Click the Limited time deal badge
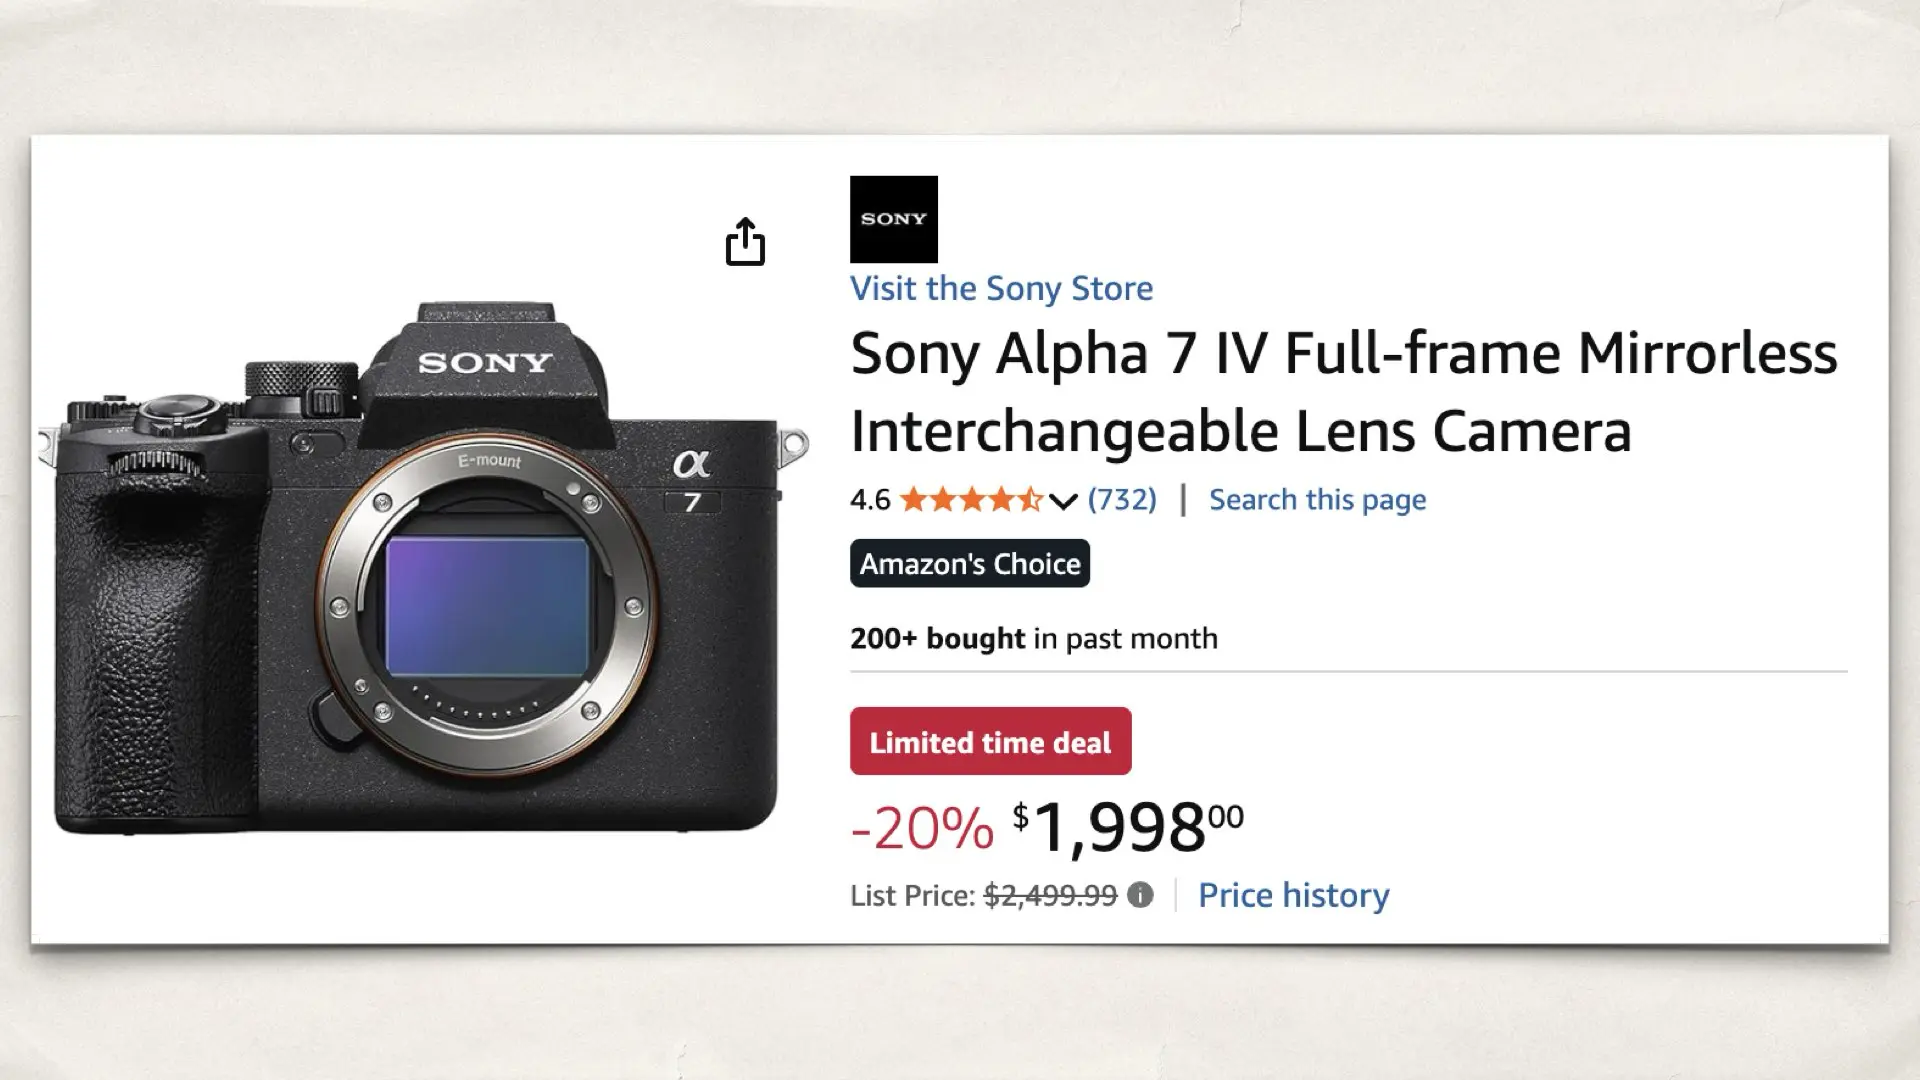Screen dimensions: 1920x1080 [989, 741]
